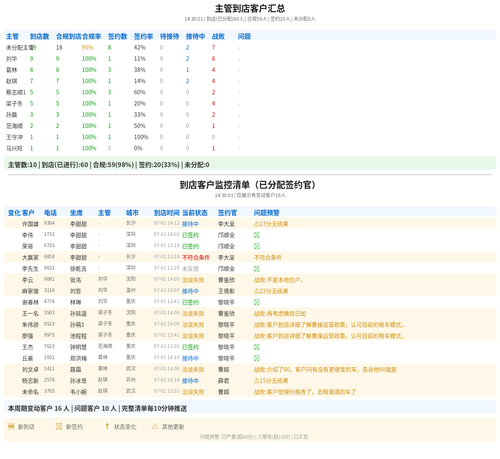Viewport: 500px width, 459px height.
Task: Click the red 不符合条件 status in 大赢家's row
Action: coord(196,258)
